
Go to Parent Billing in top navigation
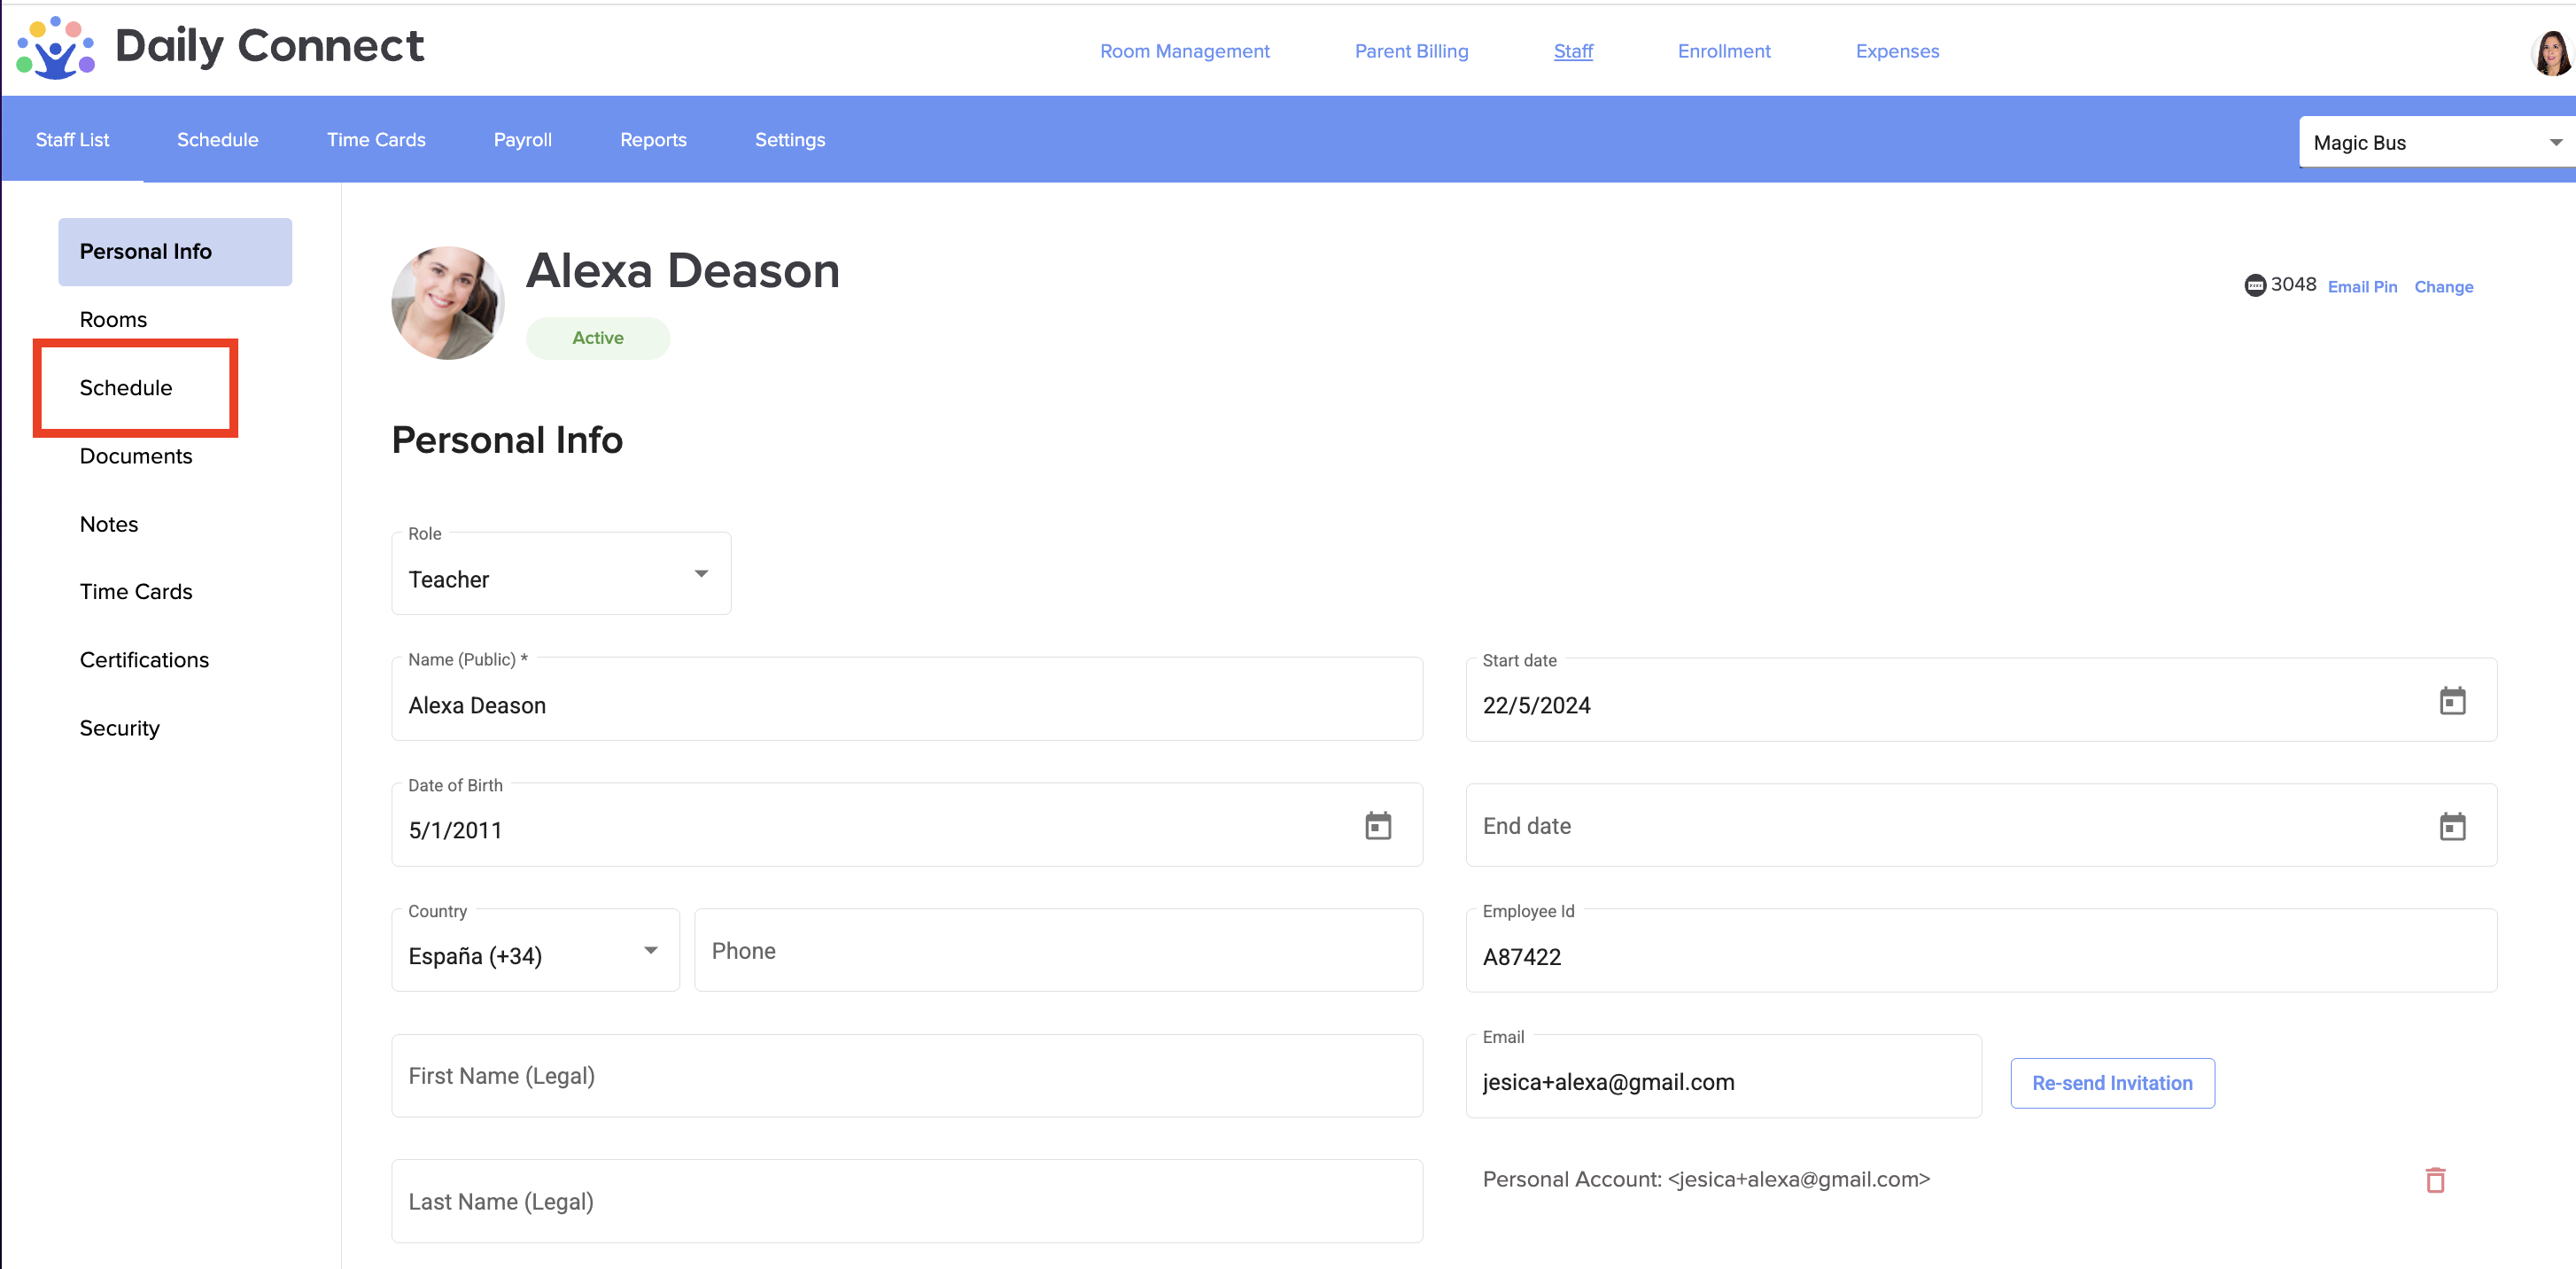[x=1410, y=51]
